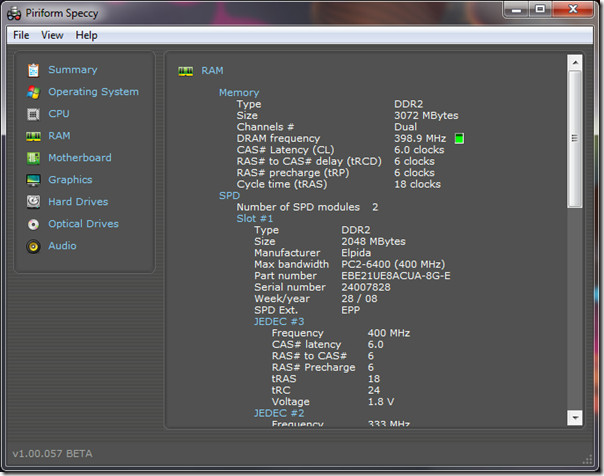Open the View menu

52,35
